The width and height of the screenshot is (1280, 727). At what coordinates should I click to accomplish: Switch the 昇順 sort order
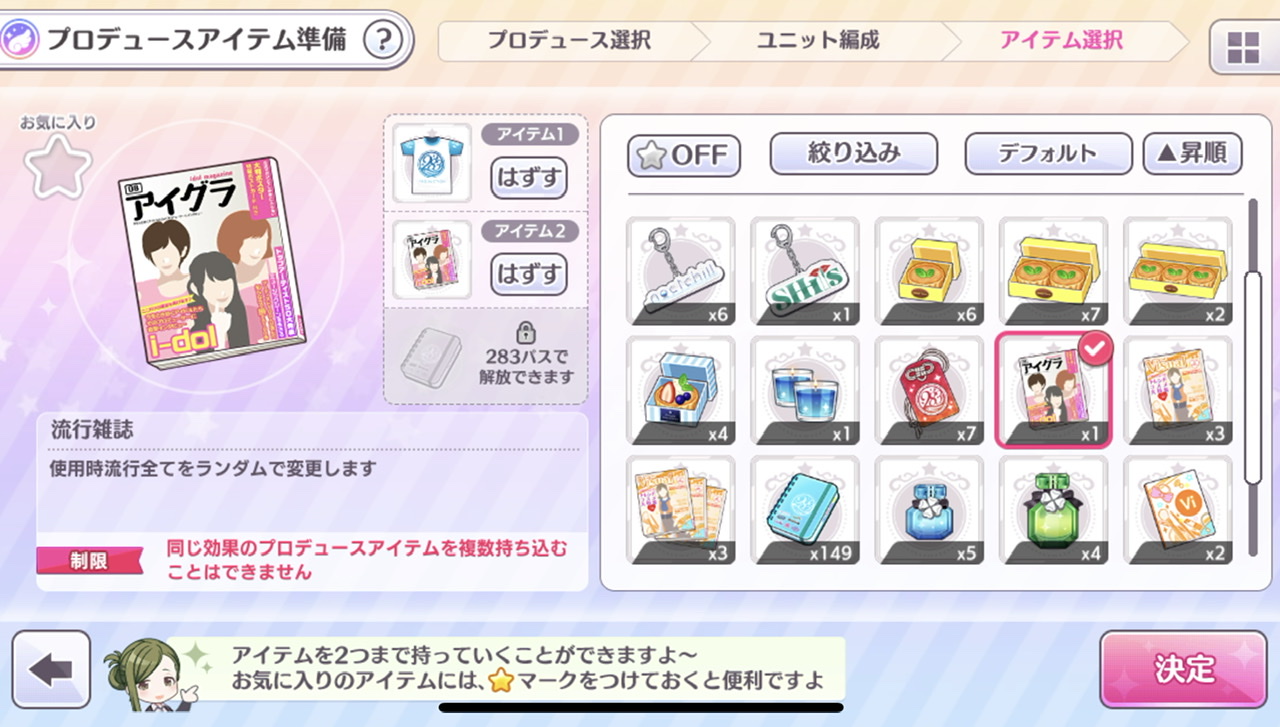(1192, 154)
